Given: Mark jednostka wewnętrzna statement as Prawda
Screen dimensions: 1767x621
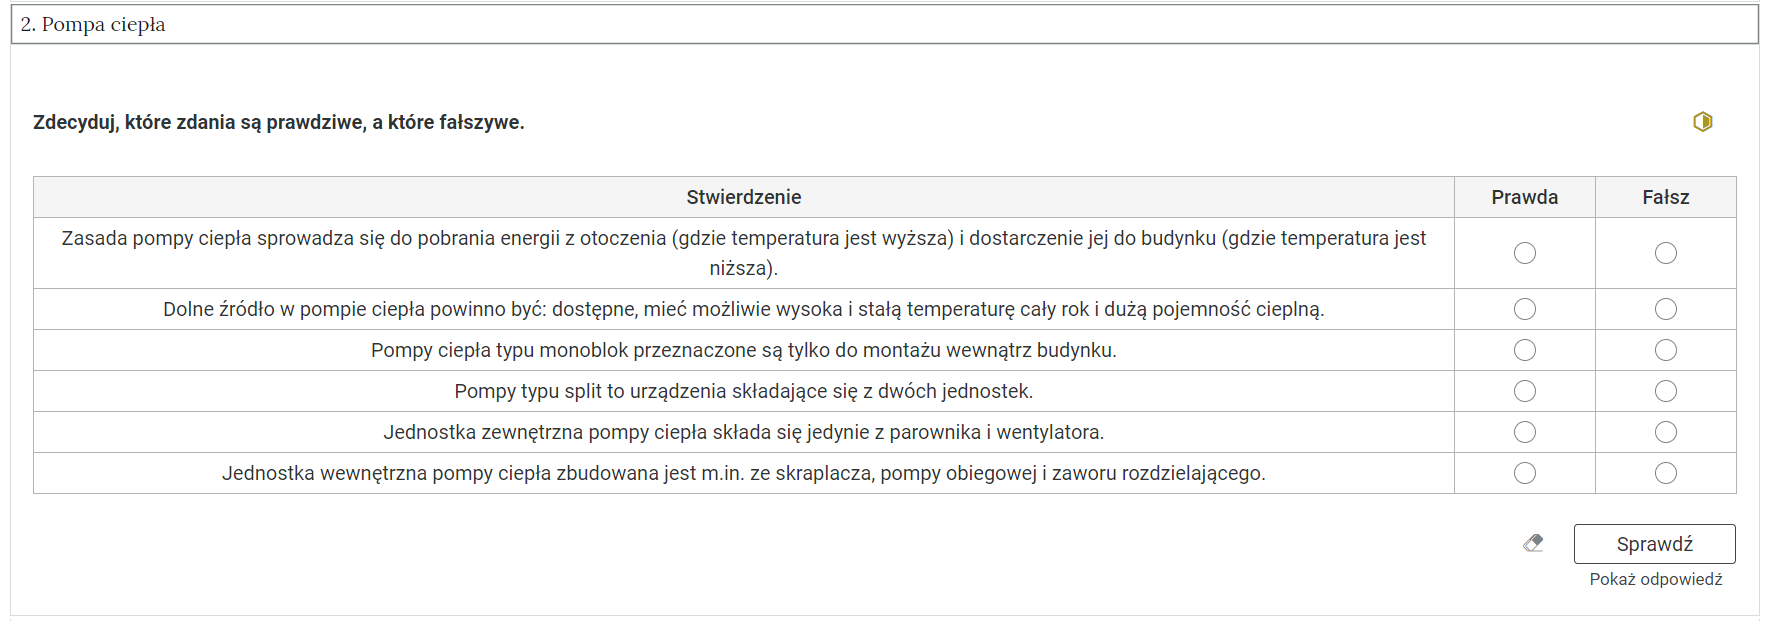Looking at the screenshot, I should pyautogui.click(x=1524, y=473).
